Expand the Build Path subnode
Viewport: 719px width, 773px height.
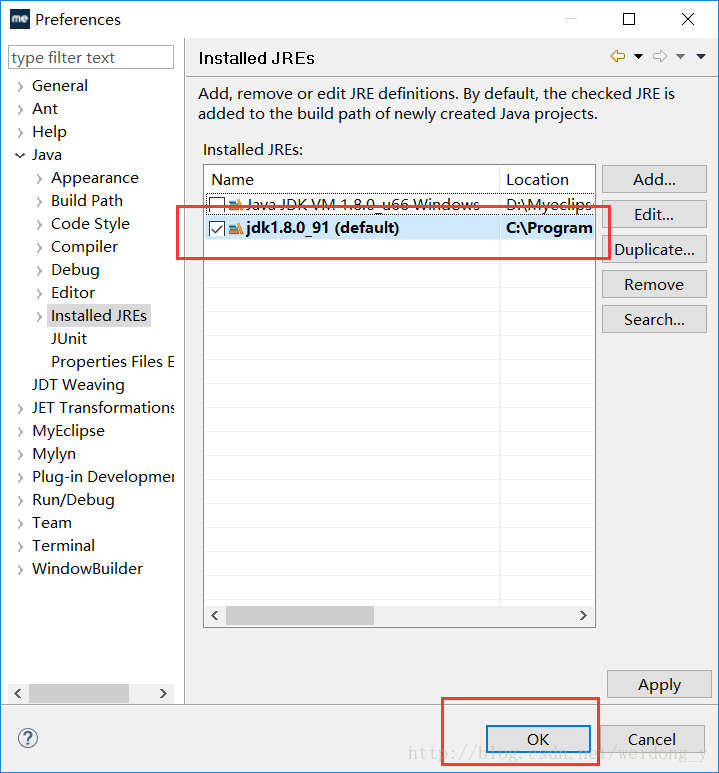(x=39, y=202)
